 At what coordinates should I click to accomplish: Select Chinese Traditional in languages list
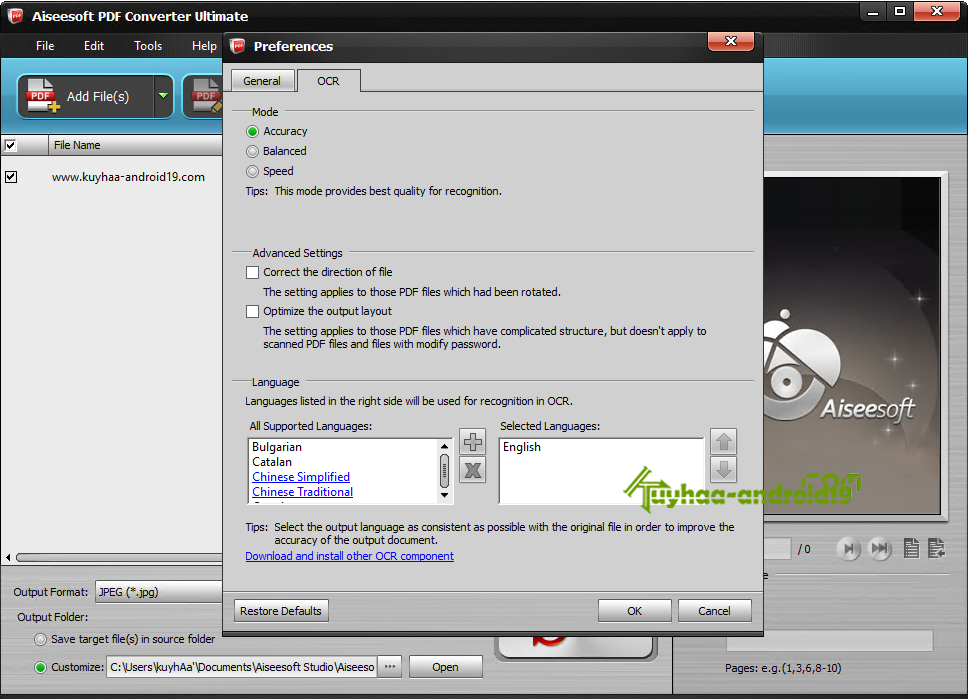click(302, 492)
